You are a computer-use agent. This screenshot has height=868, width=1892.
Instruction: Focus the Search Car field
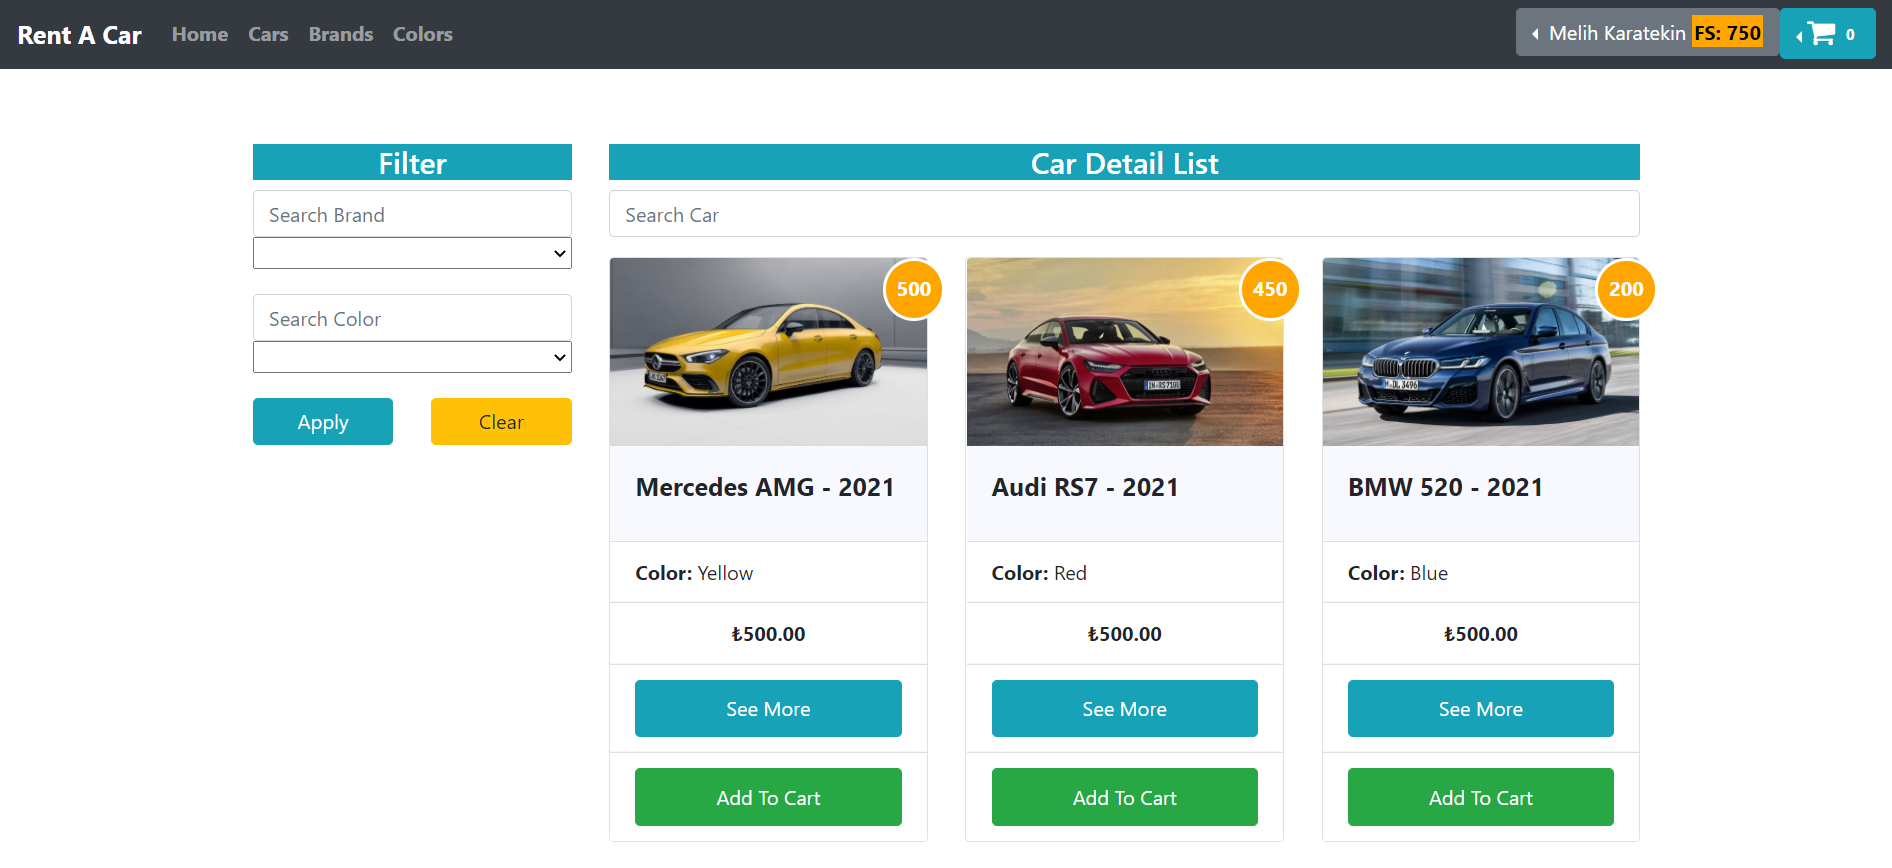pos(1124,214)
